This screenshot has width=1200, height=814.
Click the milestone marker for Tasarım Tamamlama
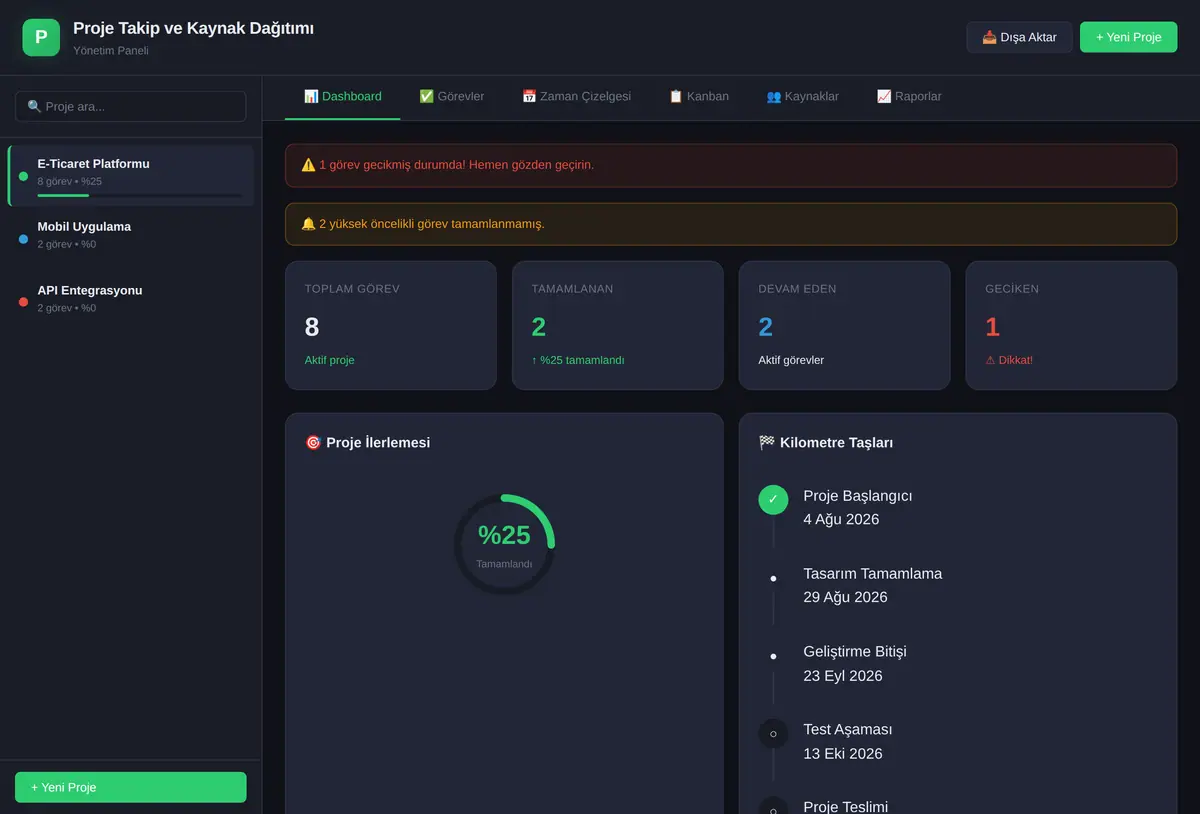pyautogui.click(x=773, y=578)
